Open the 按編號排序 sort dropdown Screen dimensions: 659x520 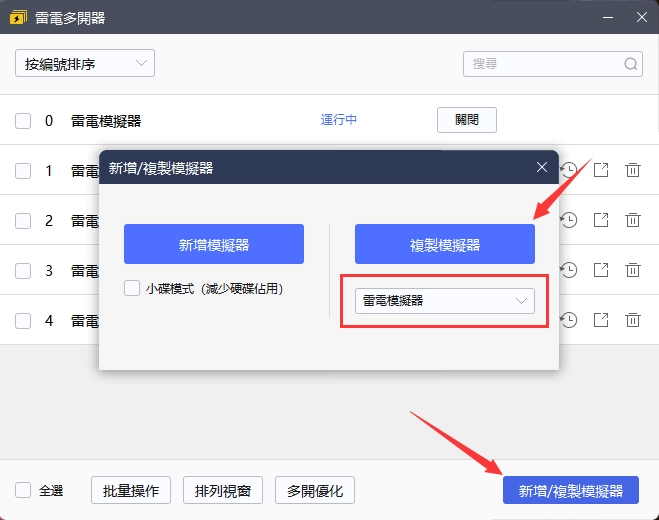coord(85,63)
